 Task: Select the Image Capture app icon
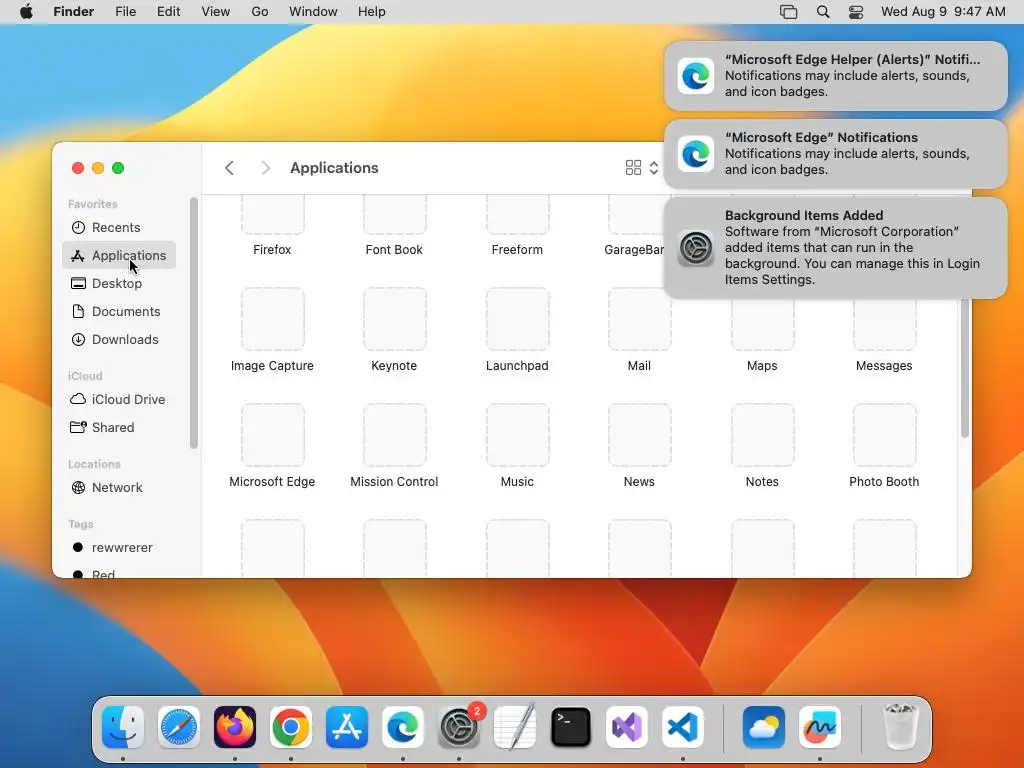[272, 319]
